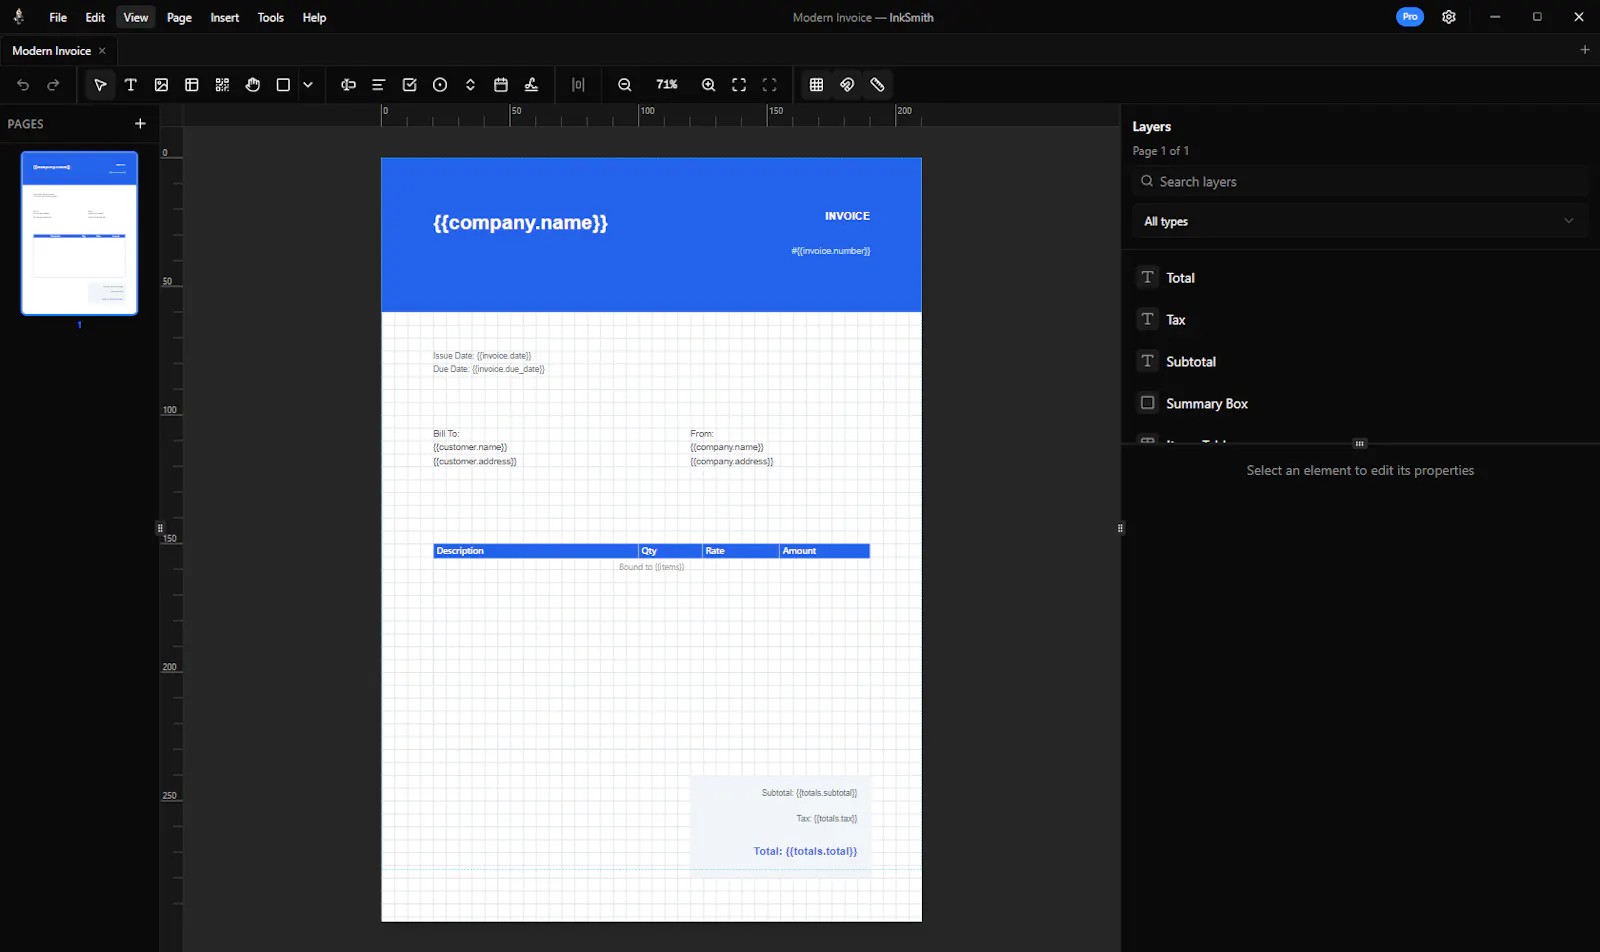The image size is (1600, 952).
Task: Open the Tools menu
Action: (x=271, y=17)
